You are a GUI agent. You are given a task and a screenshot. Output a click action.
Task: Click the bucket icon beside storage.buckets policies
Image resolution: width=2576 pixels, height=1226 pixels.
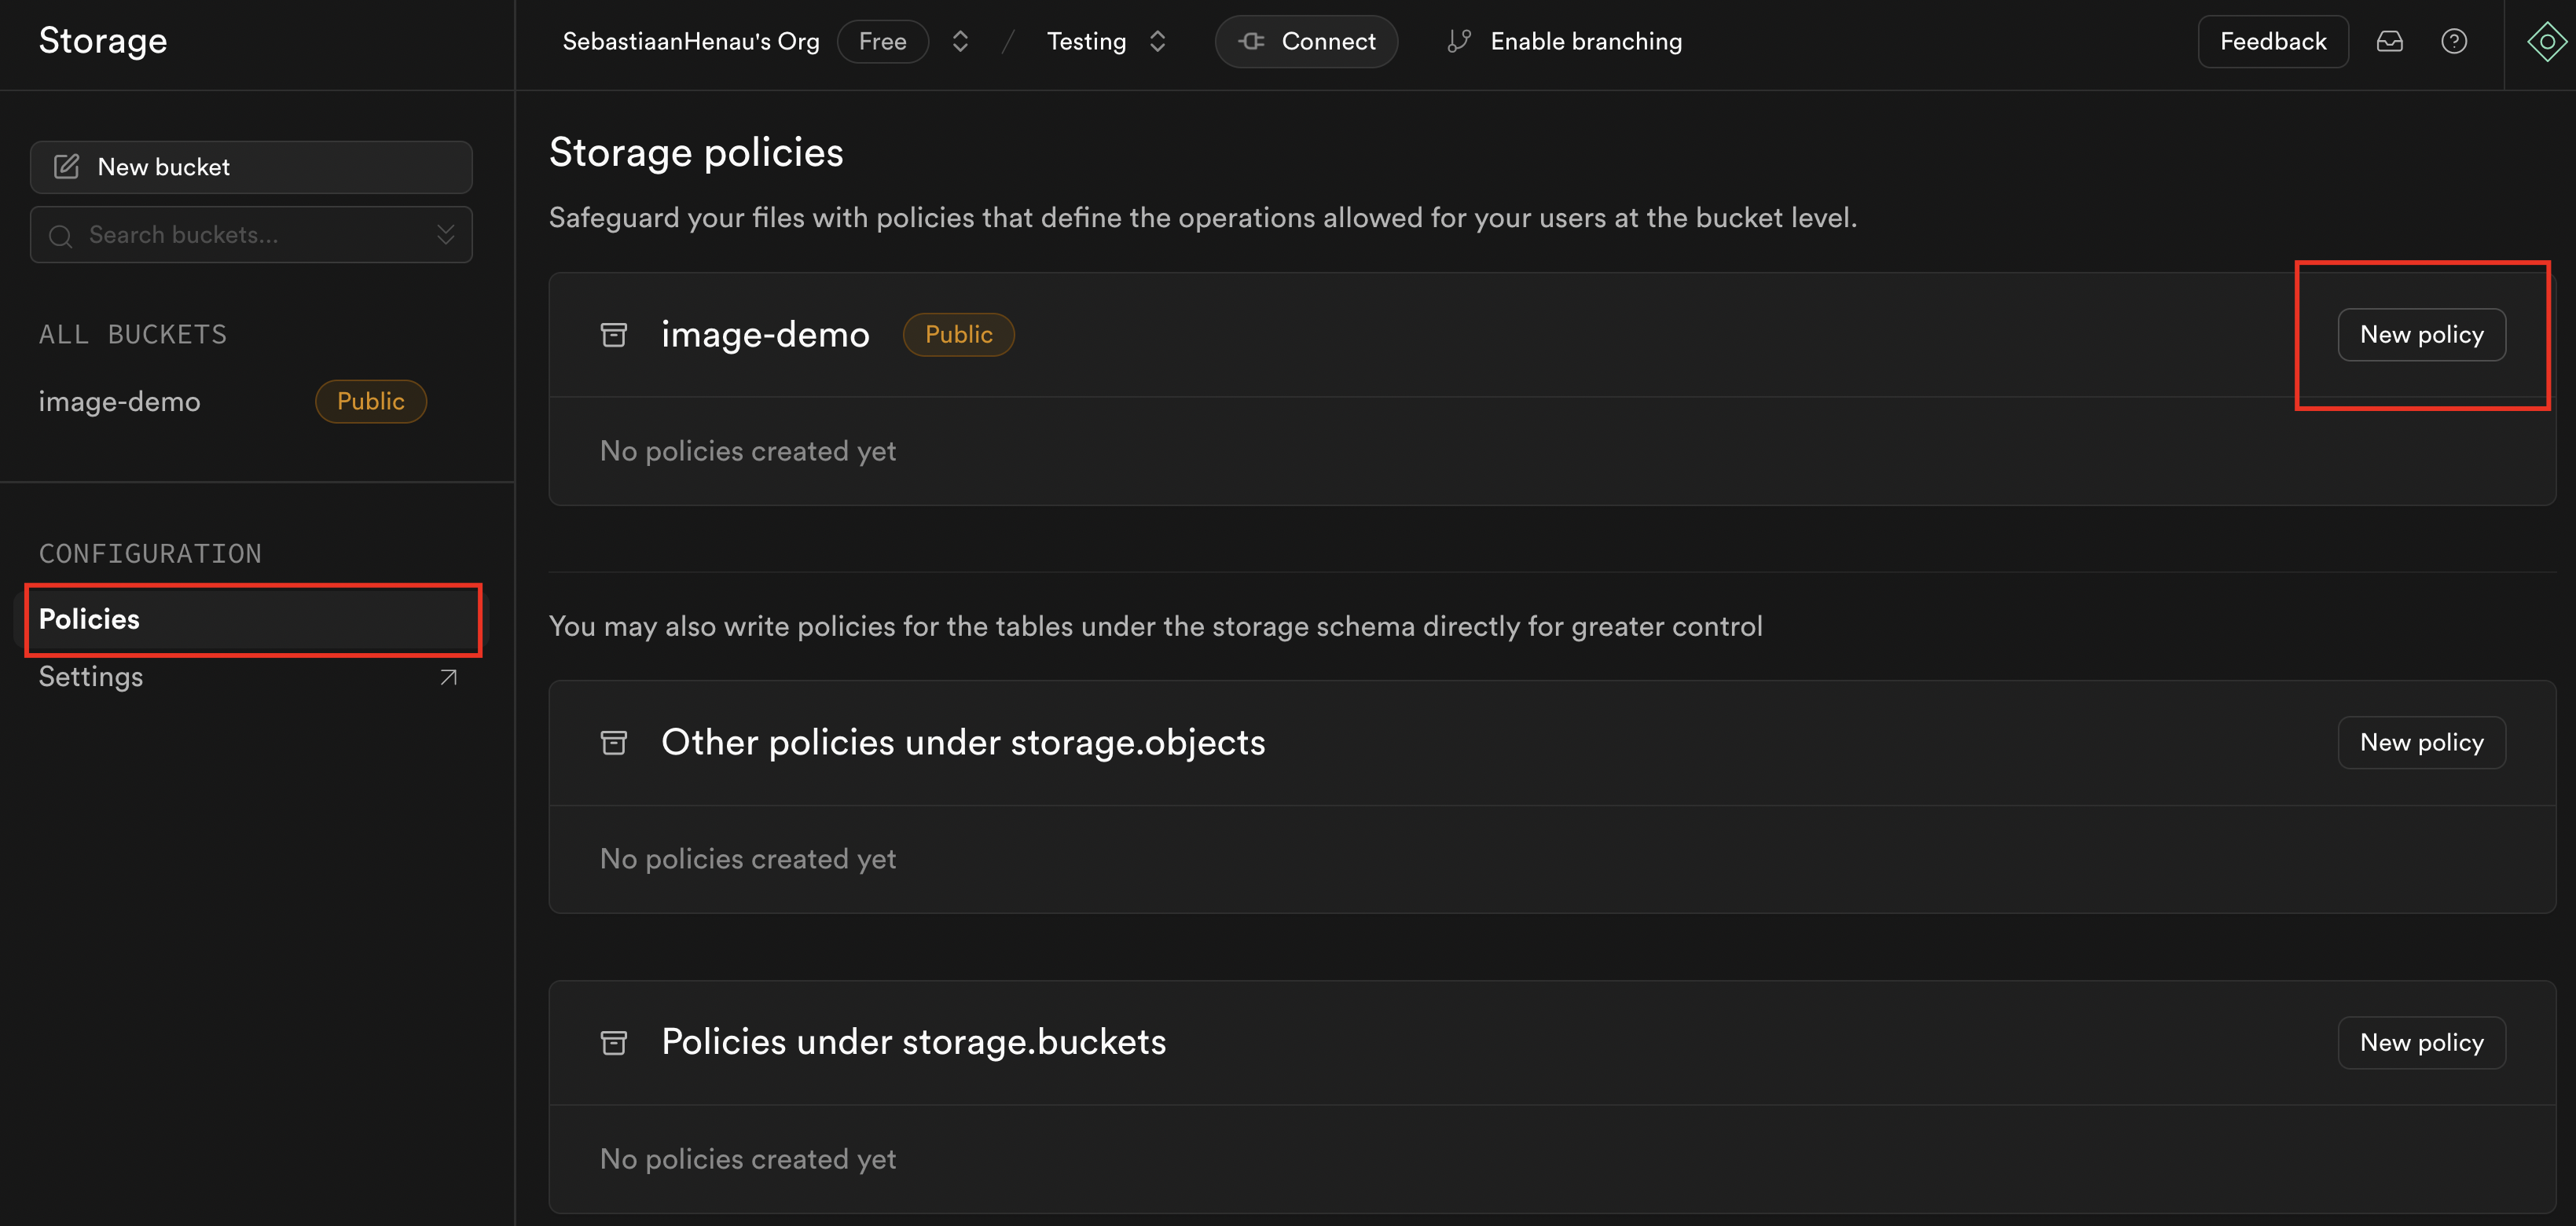[613, 1042]
